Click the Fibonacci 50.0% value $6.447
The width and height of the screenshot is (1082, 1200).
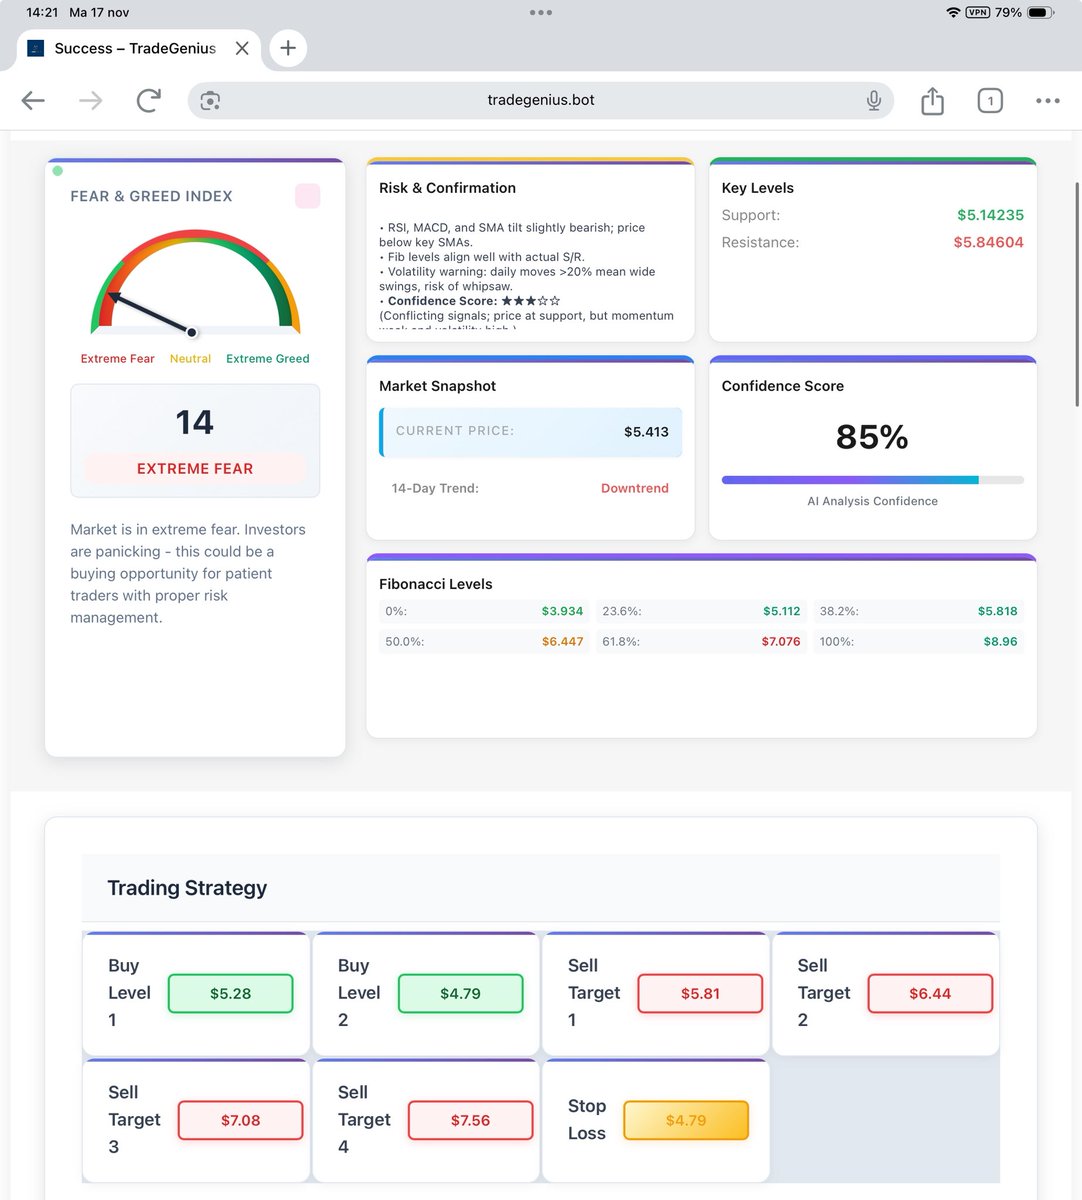(562, 642)
